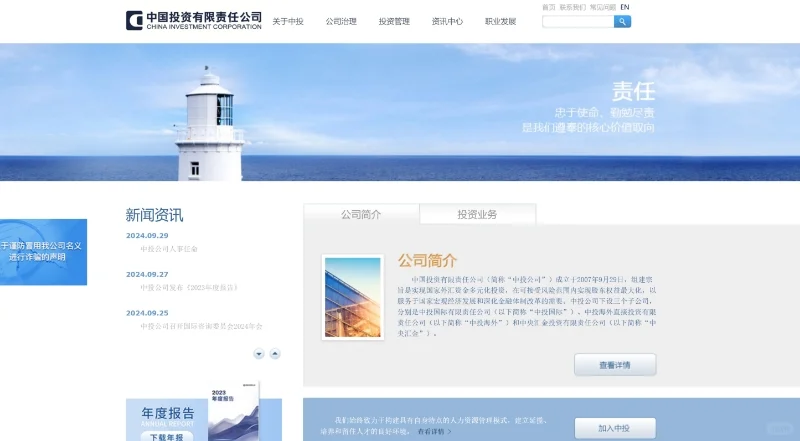This screenshot has height=441, width=800.
Task: Open the 联系我们 contact link
Action: coord(572,7)
